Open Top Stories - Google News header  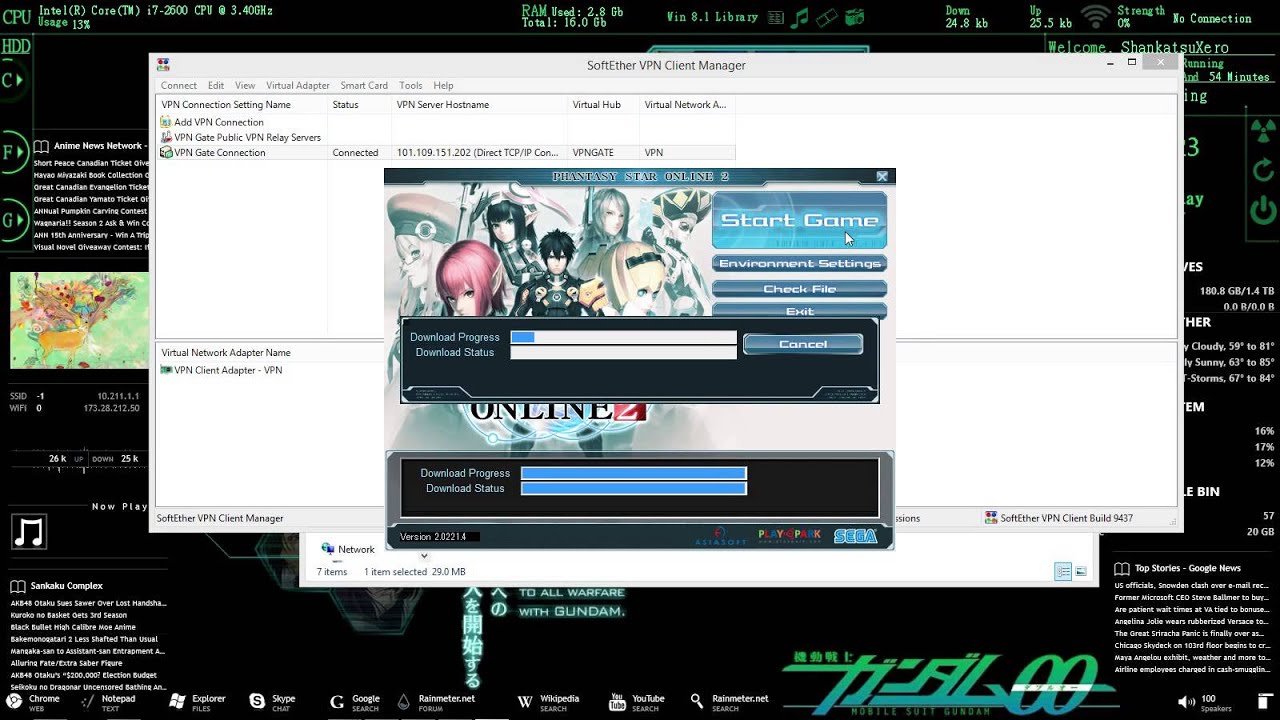tap(1178, 568)
